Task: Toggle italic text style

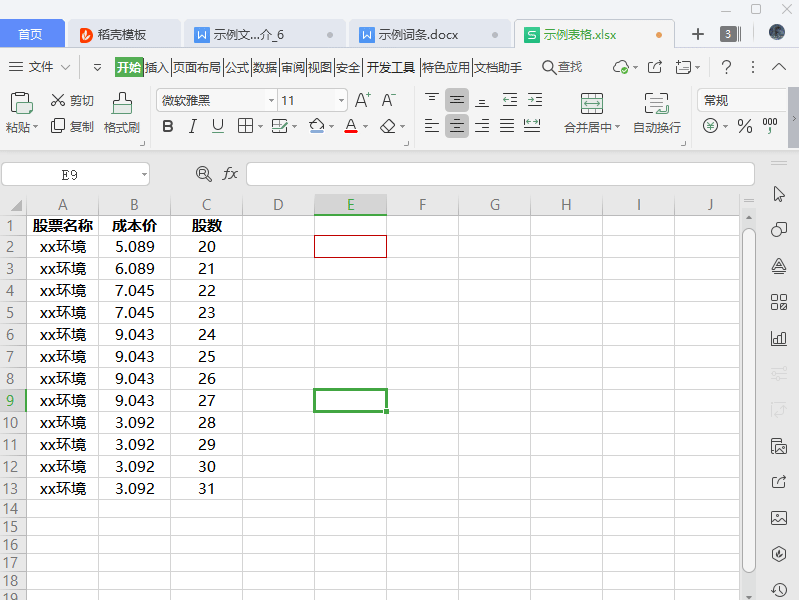Action: pyautogui.click(x=192, y=127)
